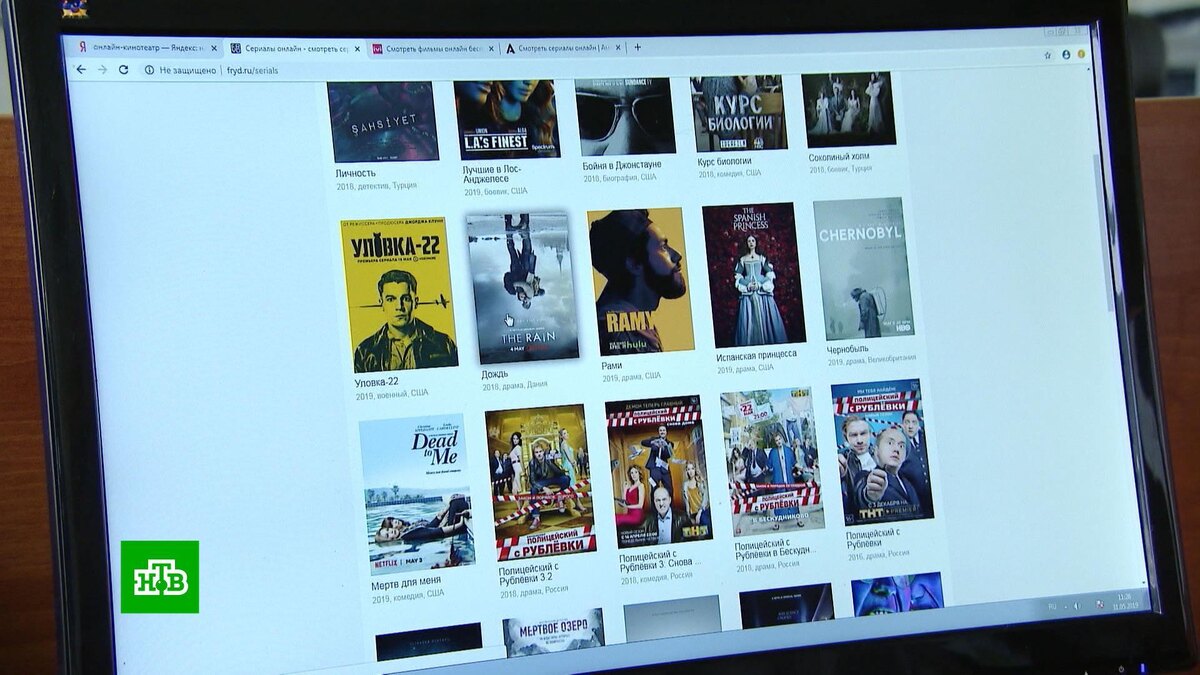Click the 'Дождь' title link
The height and width of the screenshot is (675, 1200).
(x=495, y=374)
